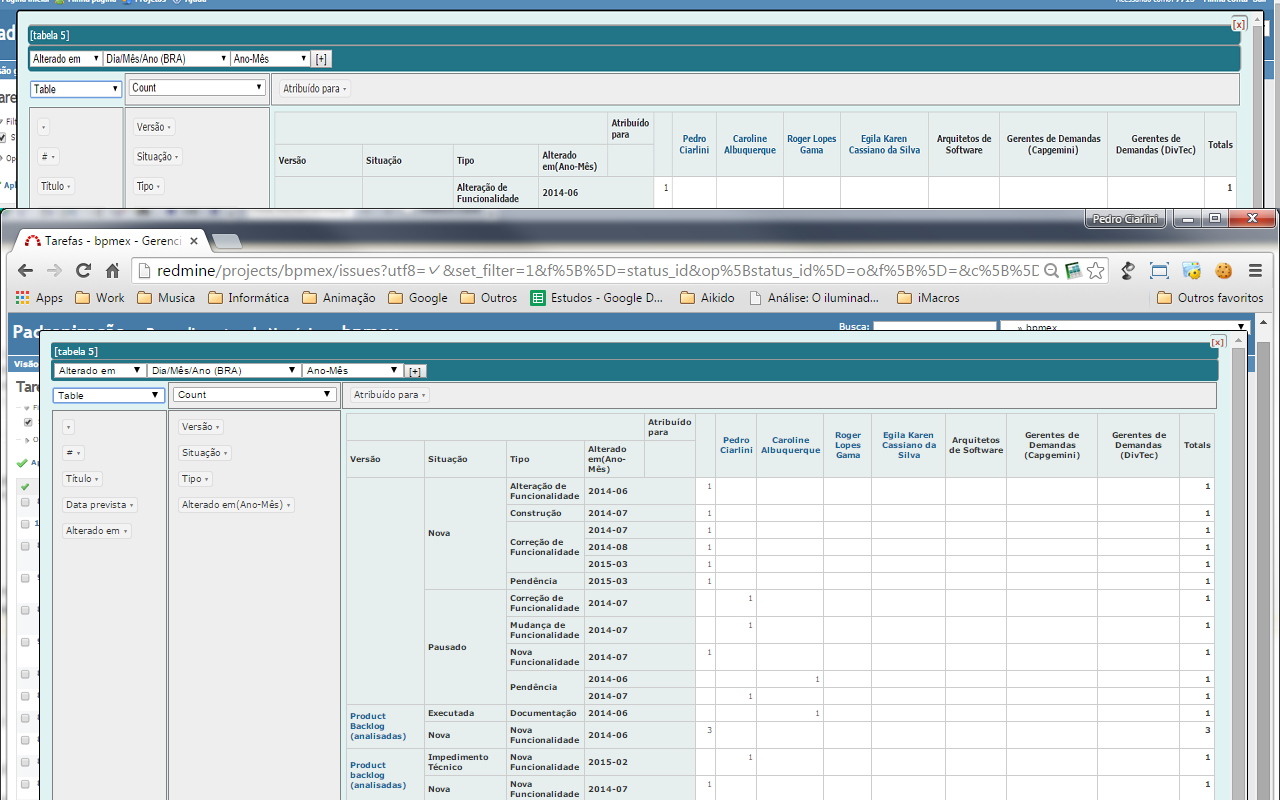1280x800 pixels.
Task: Open 'Roger Lopes Gama' link in back window
Action: click(x=811, y=144)
